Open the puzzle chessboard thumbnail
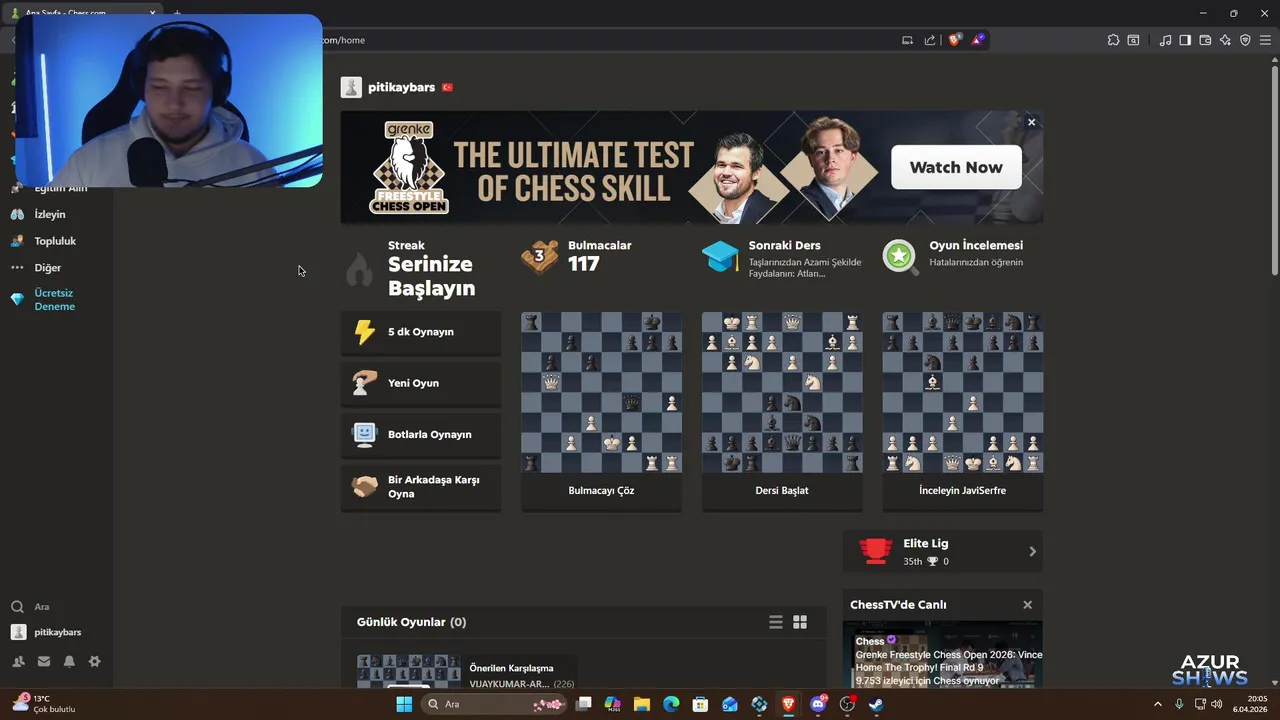The image size is (1280, 720). click(x=601, y=392)
